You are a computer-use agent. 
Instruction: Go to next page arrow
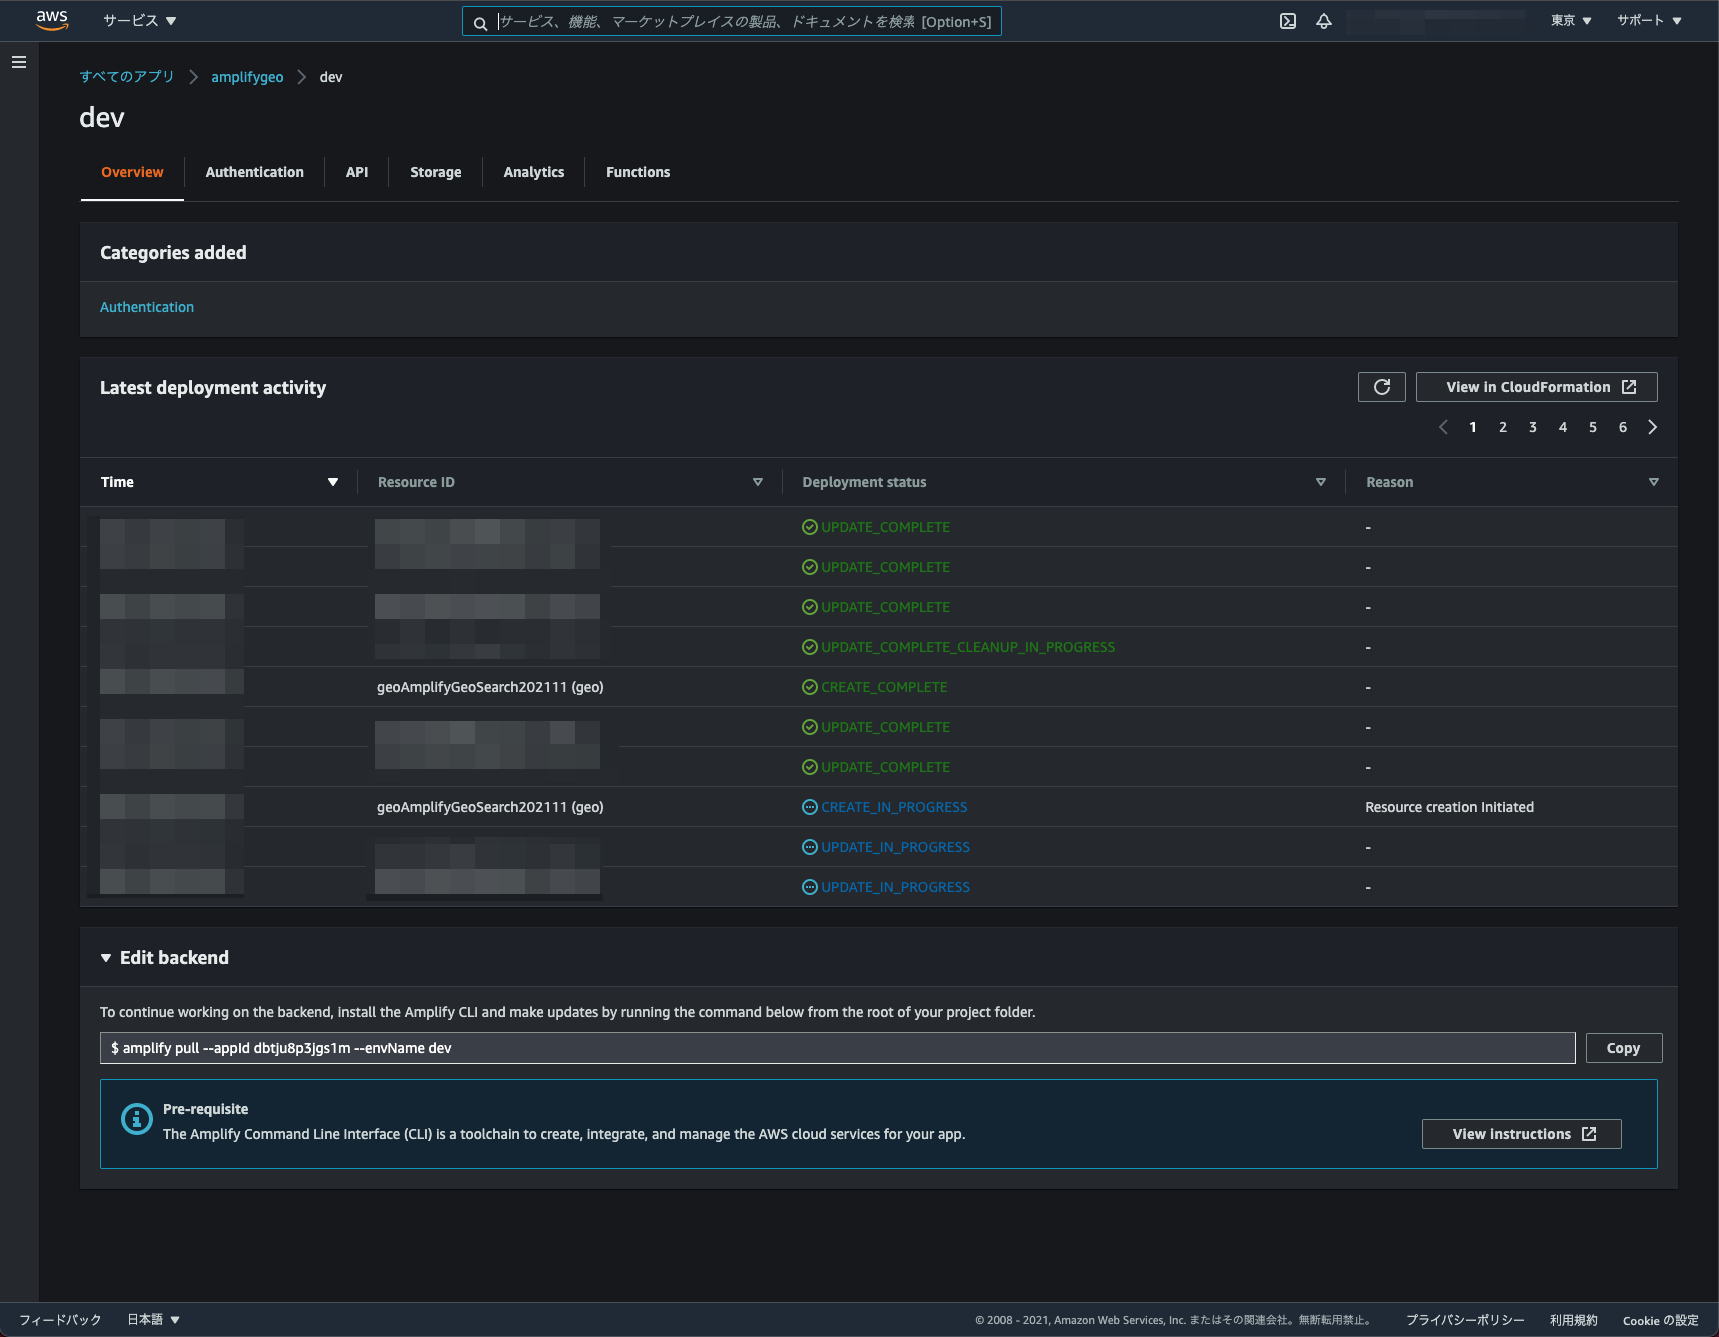[x=1653, y=427]
